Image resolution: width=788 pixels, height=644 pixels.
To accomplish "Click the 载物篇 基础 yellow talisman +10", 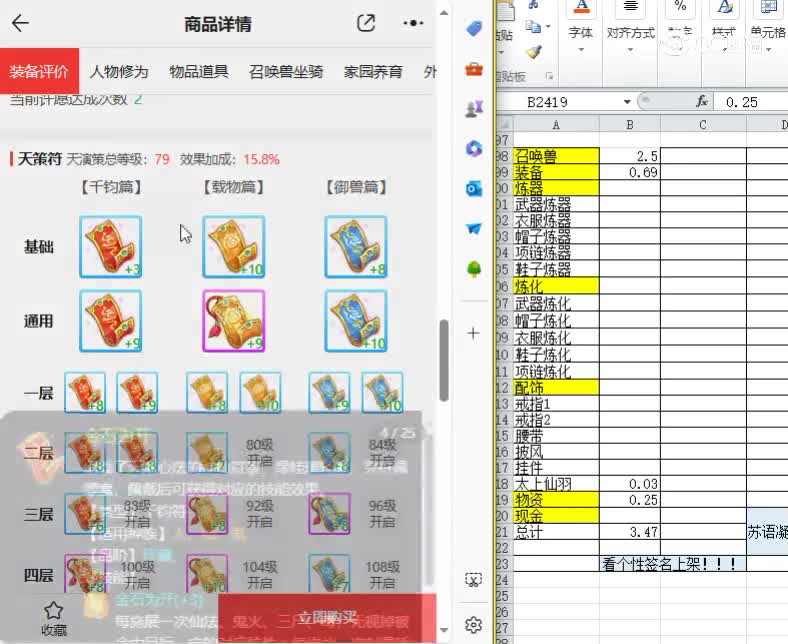I will tap(234, 247).
